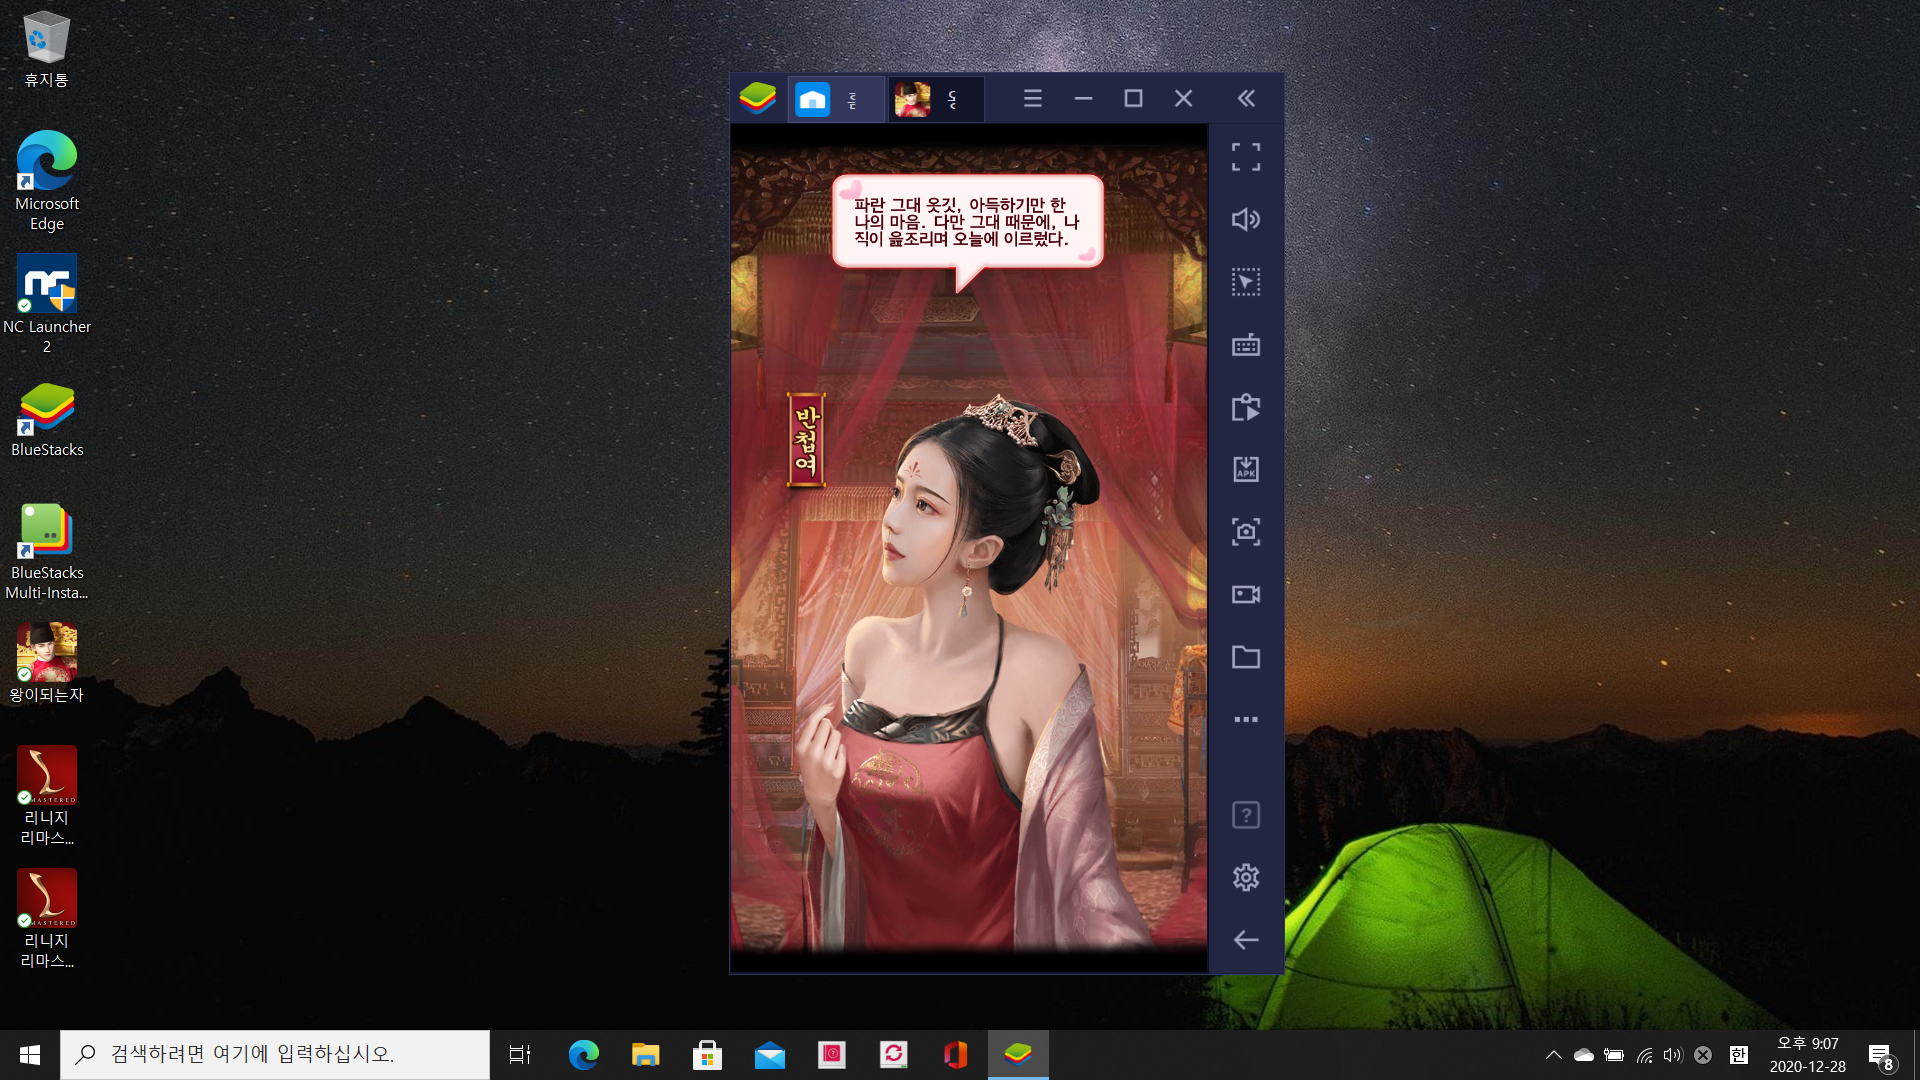Open the help question mark icon
1920x1080 pixels.
point(1245,815)
